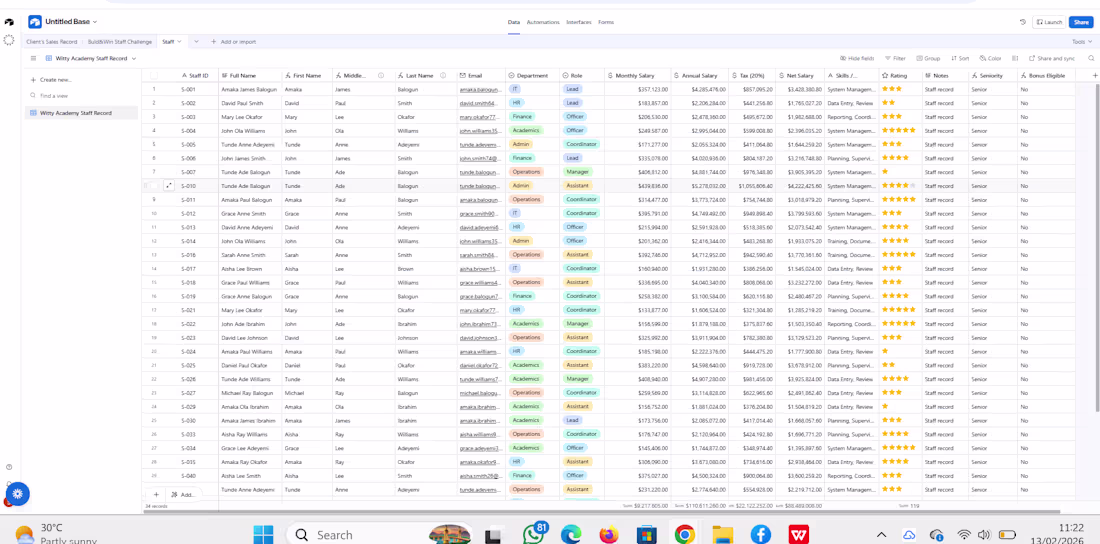Click info icon on Middle name column
This screenshot has height=544, width=1100.
[x=382, y=75]
